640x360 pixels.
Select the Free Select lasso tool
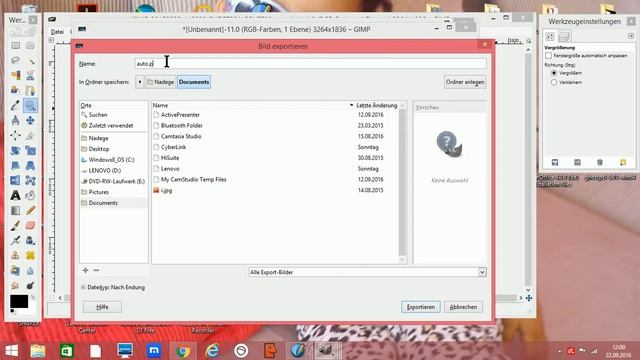[15, 60]
